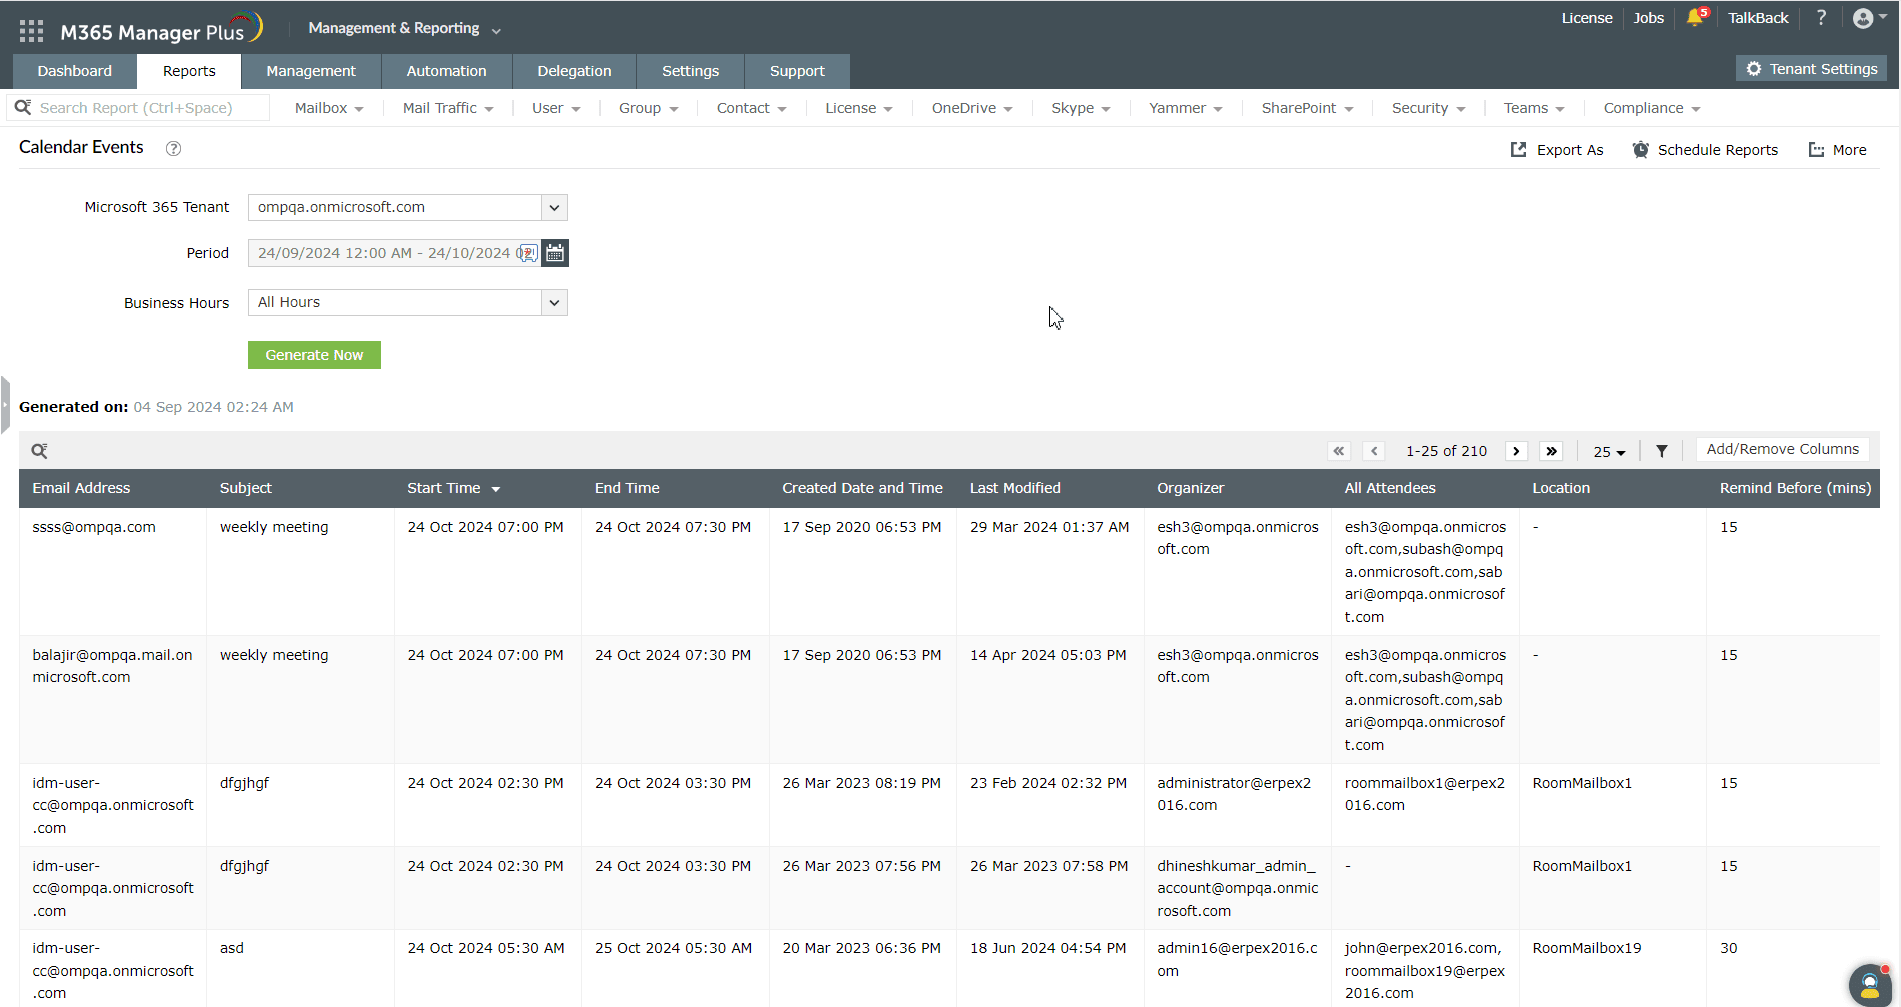Screen dimensions: 1901x1007
Task: Expand the OneDrive reports menu
Action: point(972,108)
